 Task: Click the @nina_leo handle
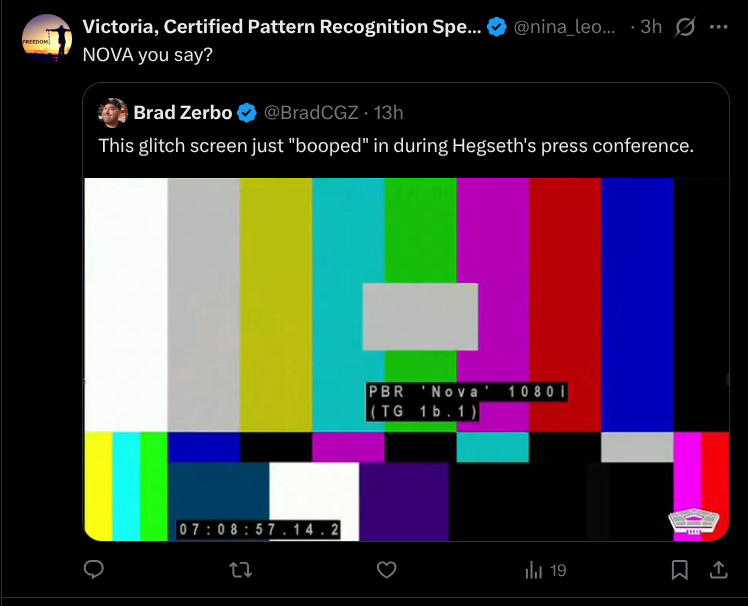click(564, 27)
